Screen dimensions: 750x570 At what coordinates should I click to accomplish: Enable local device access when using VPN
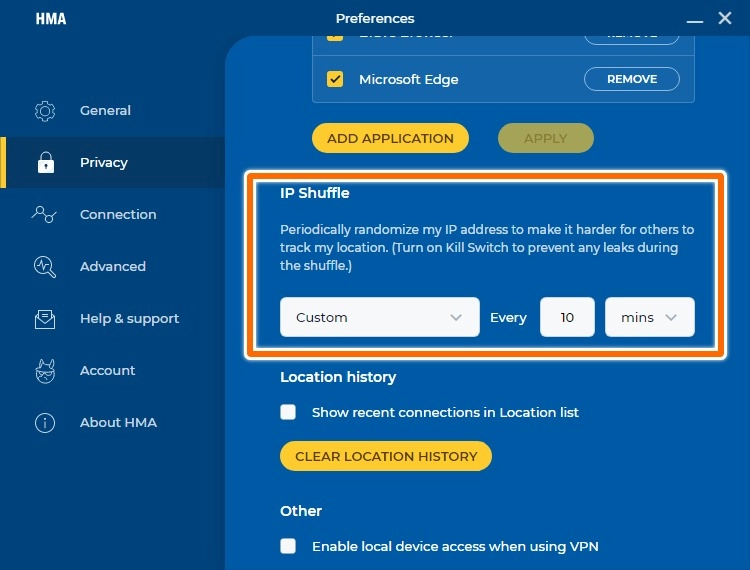288,546
